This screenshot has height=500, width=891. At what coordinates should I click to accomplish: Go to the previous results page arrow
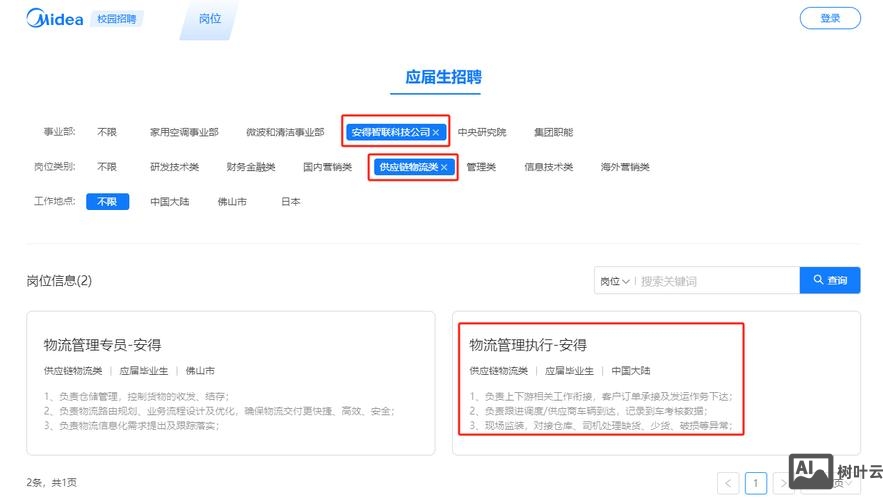[x=728, y=484]
